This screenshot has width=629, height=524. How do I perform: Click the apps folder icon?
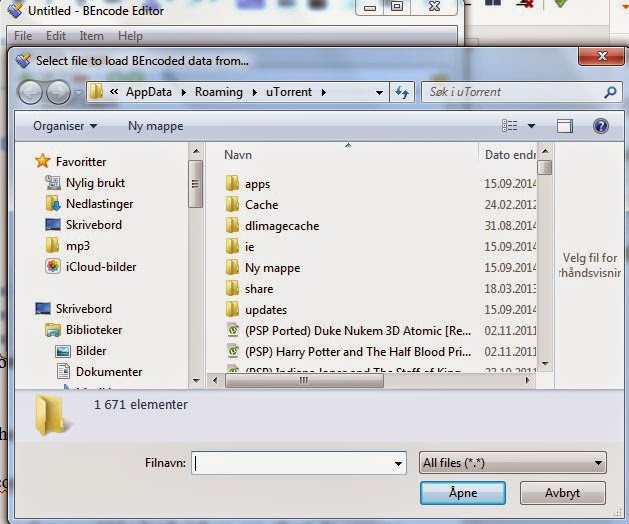point(232,183)
